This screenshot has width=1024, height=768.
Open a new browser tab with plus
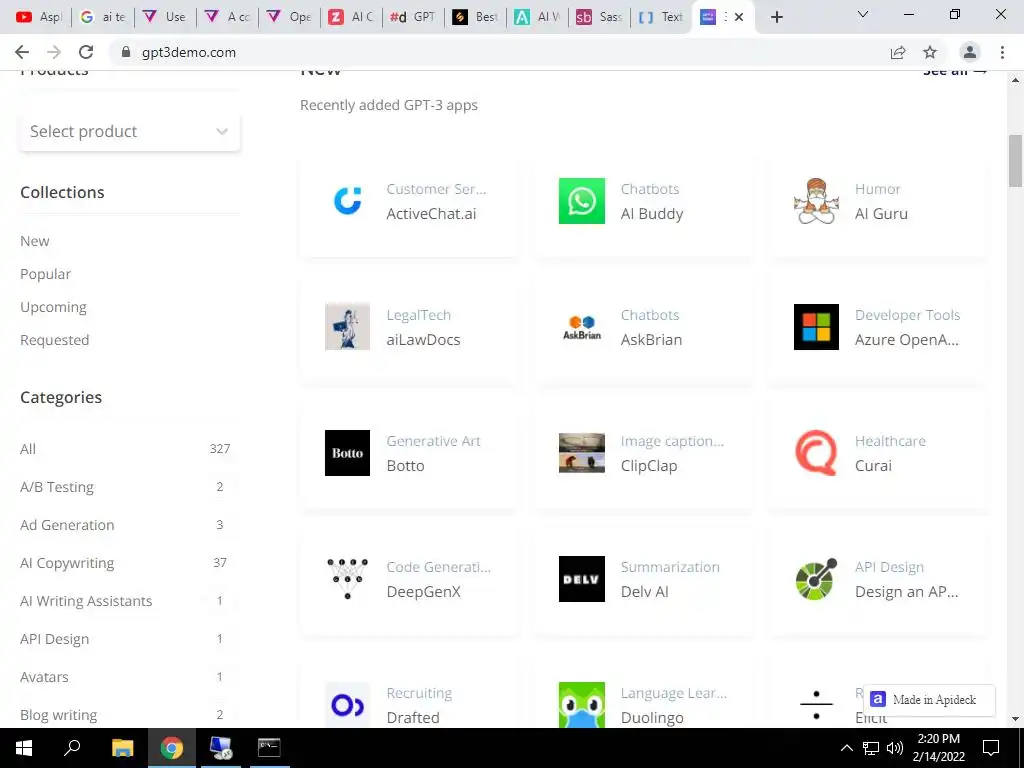tap(776, 17)
